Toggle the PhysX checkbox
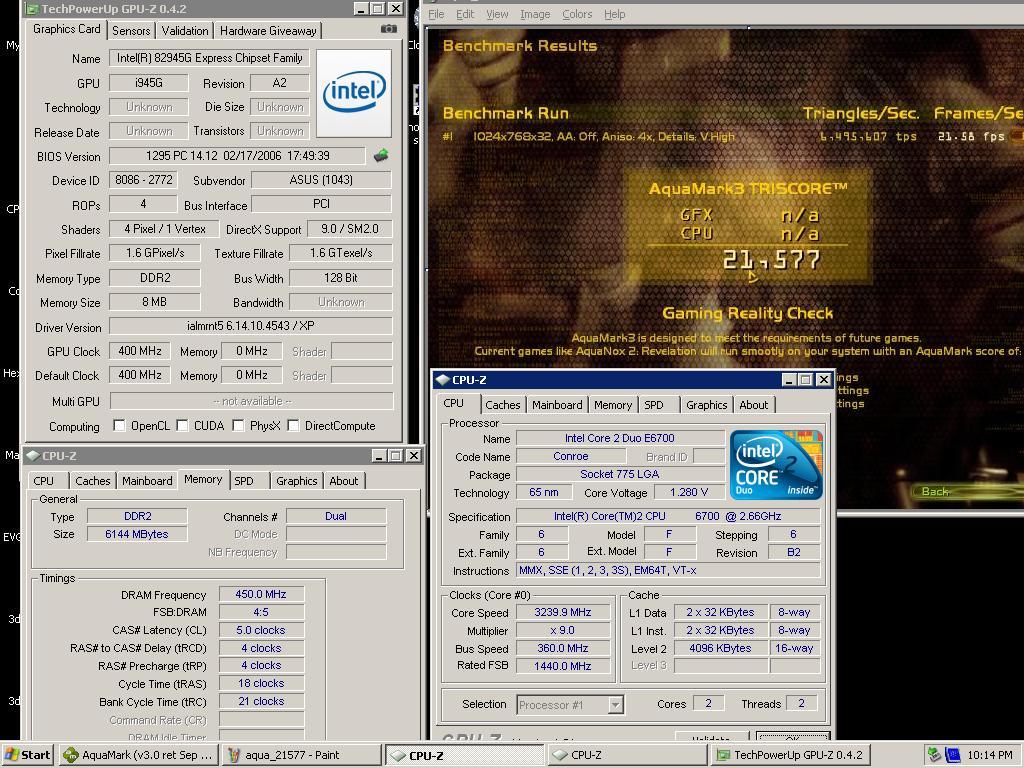Viewport: 1024px width, 768px height. point(238,426)
